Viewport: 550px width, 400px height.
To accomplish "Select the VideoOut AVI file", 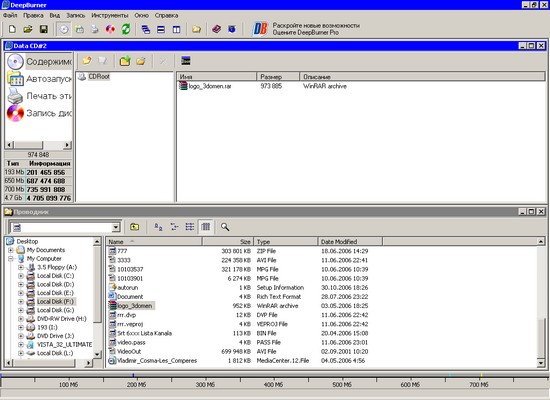I will click(x=129, y=352).
